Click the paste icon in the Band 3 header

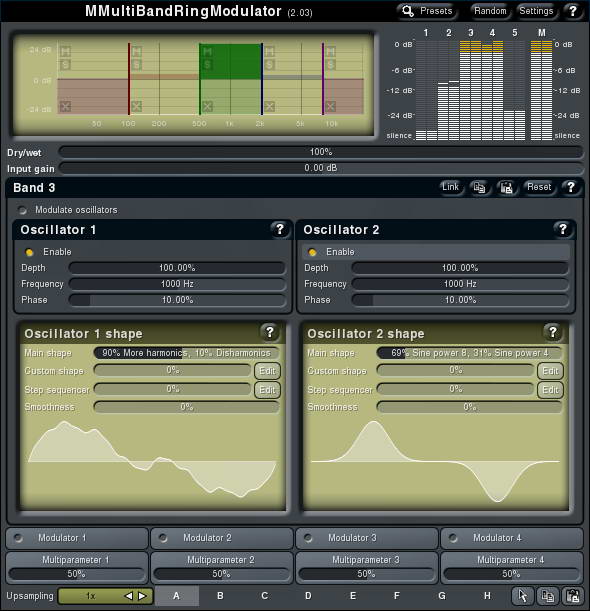[x=506, y=187]
